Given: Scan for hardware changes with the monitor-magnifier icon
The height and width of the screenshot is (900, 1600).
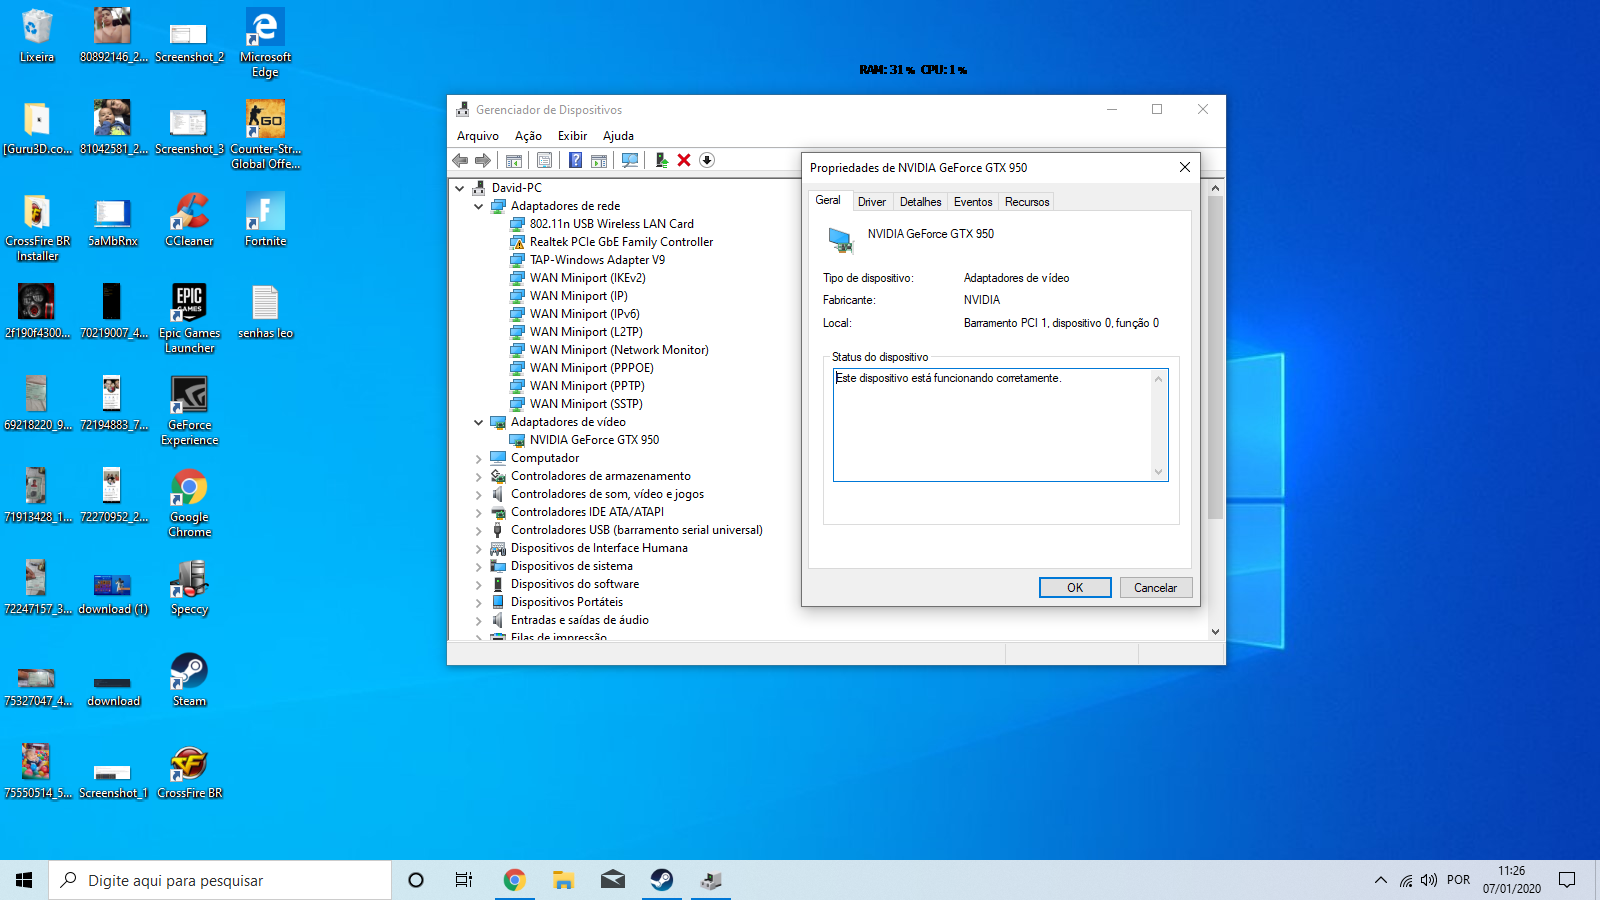Looking at the screenshot, I should (630, 160).
